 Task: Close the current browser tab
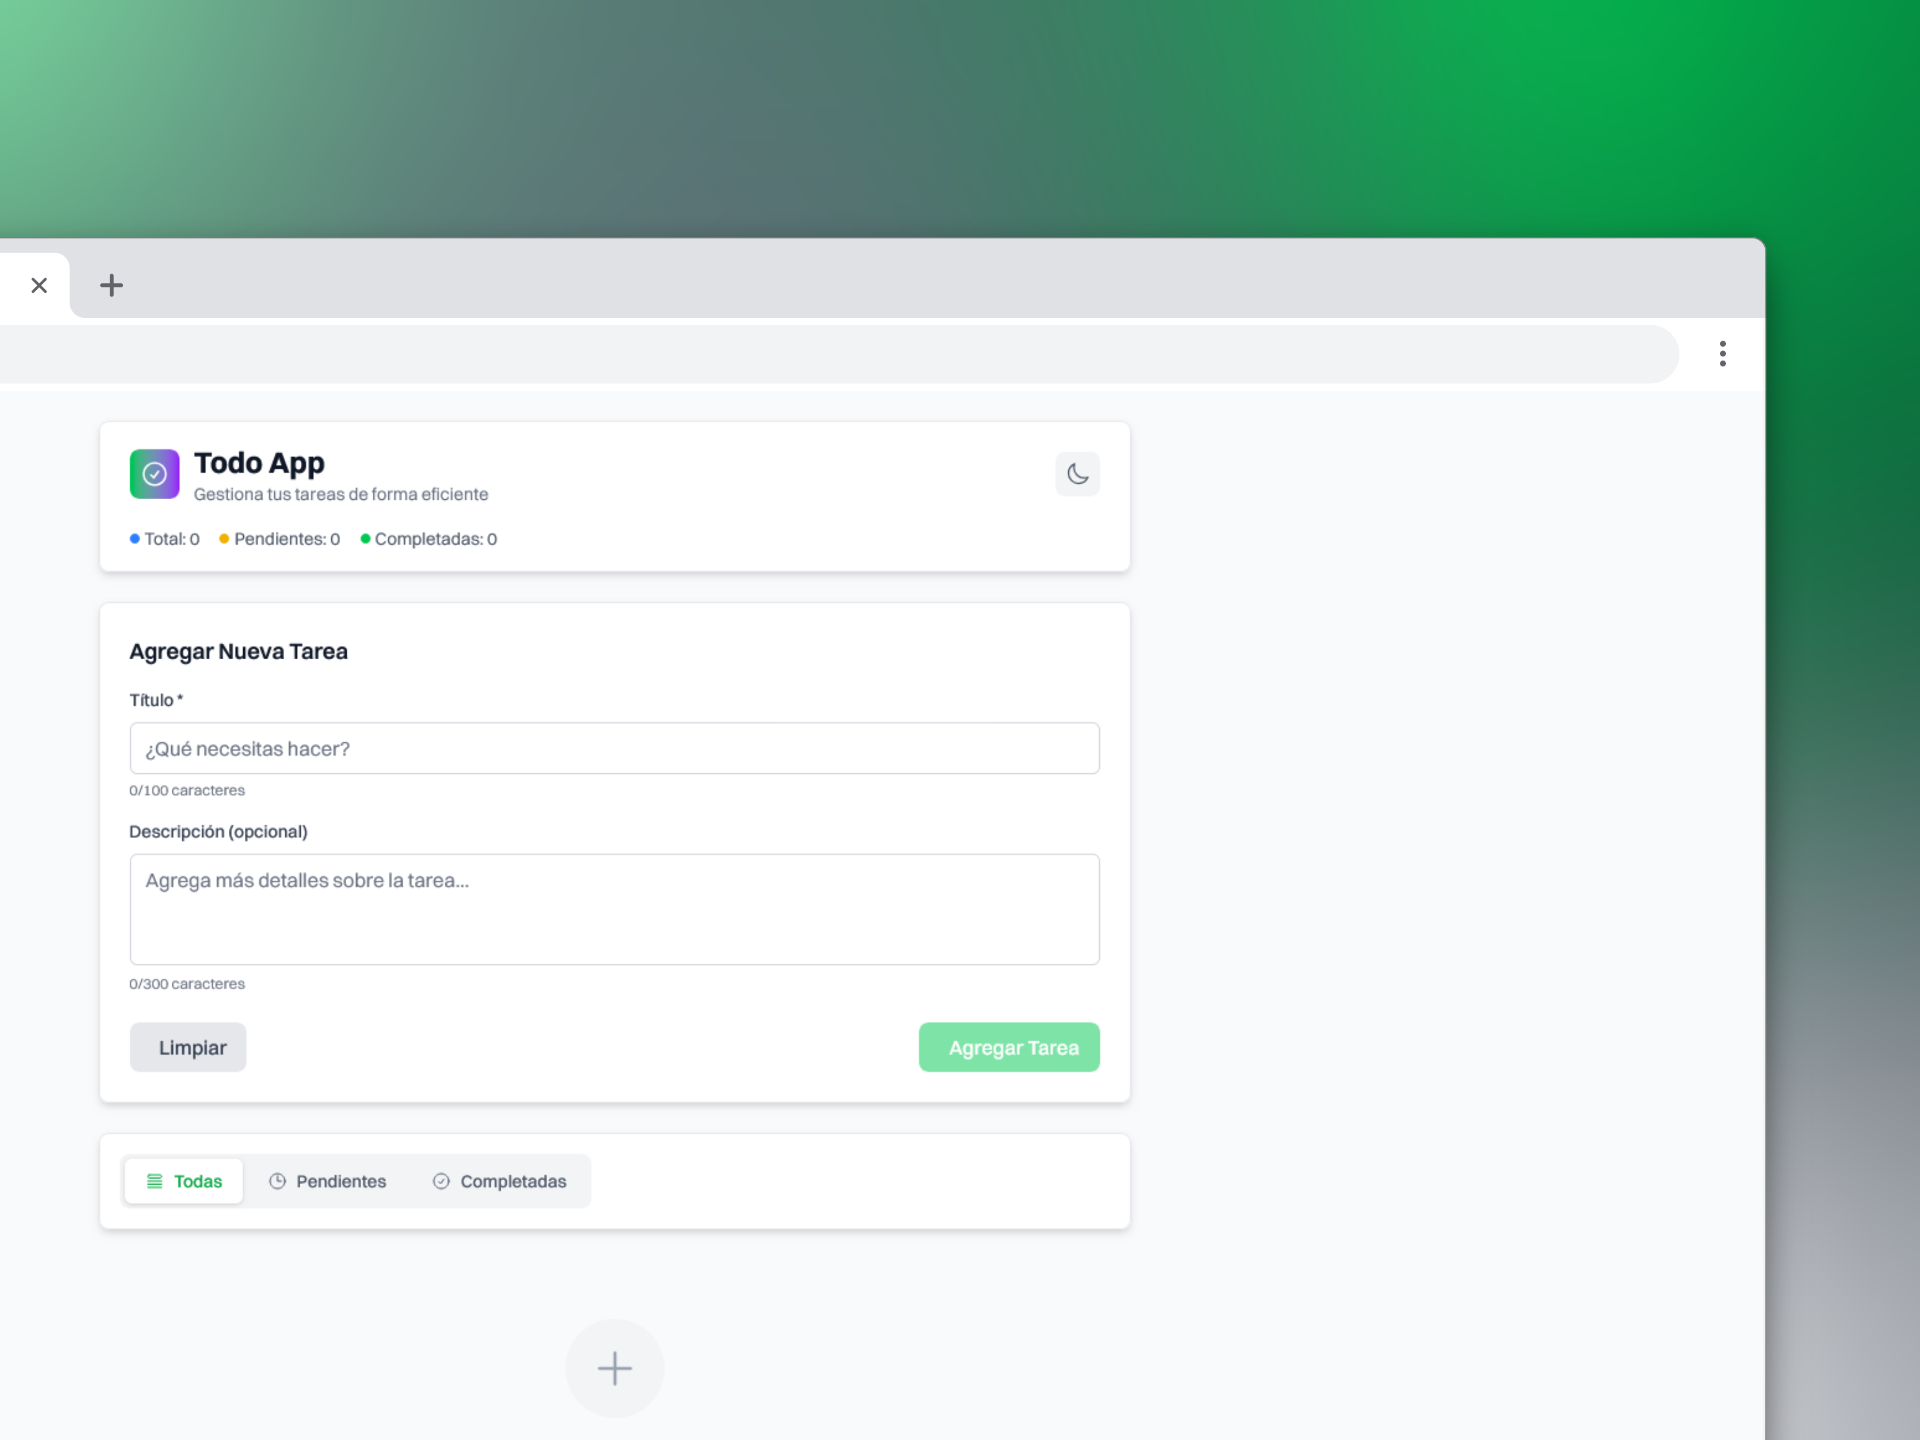(39, 285)
